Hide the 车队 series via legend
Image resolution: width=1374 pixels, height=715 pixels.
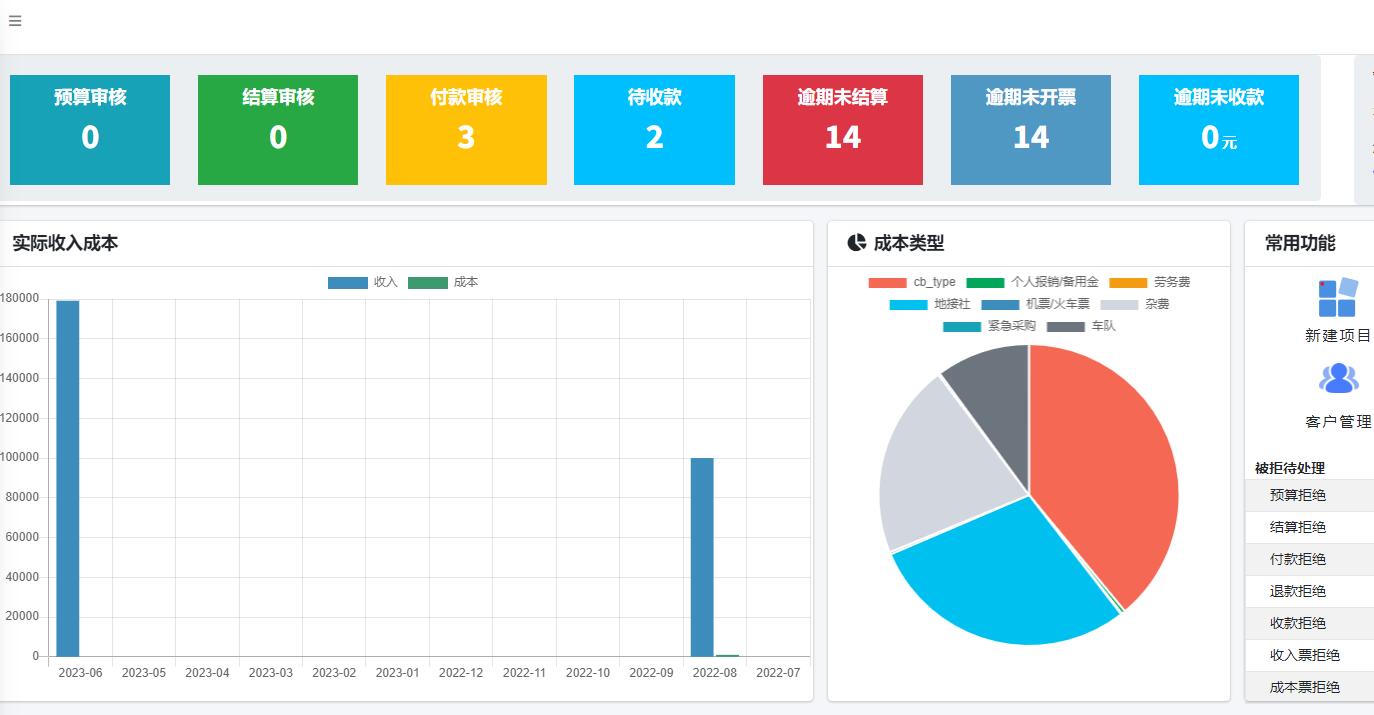[1081, 326]
